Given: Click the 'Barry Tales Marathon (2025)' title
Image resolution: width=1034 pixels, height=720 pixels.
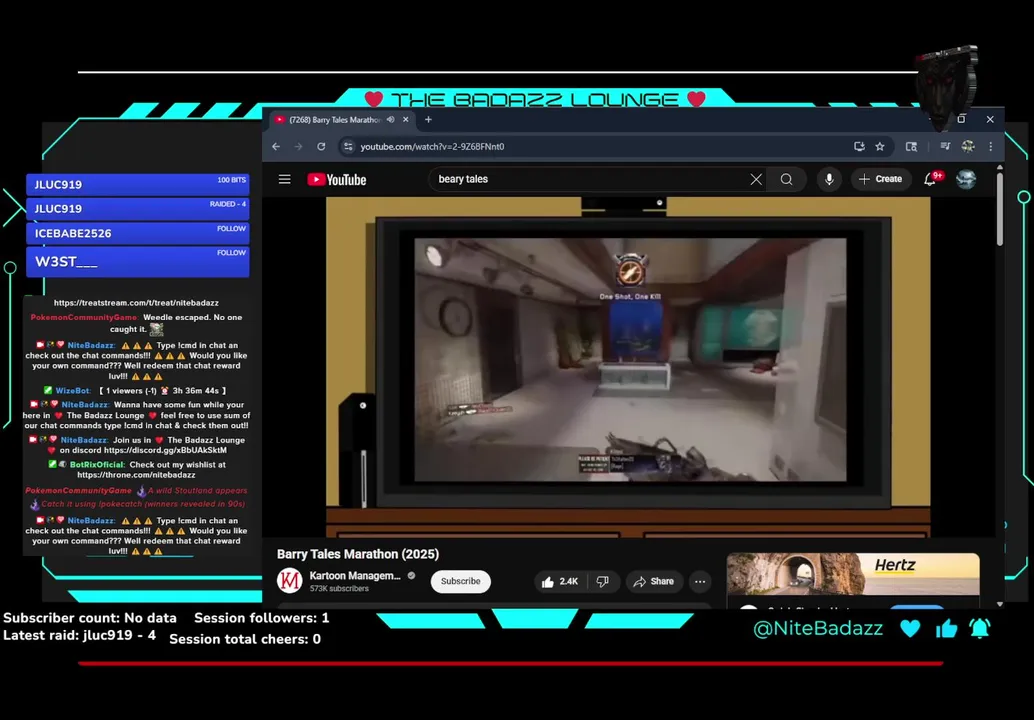Looking at the screenshot, I should click(357, 554).
